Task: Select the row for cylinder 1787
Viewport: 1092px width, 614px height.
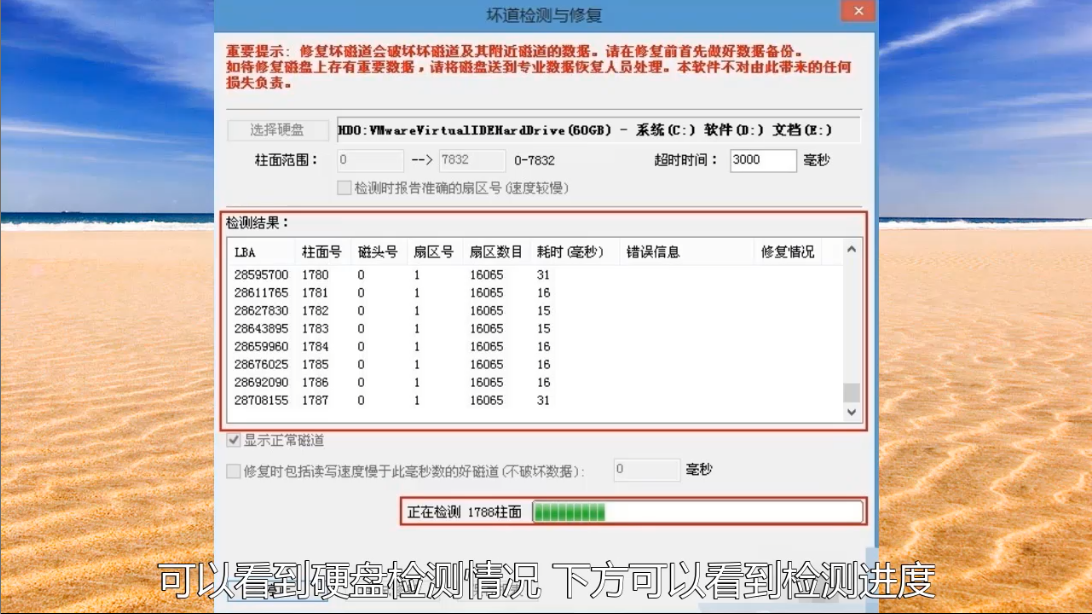Action: pyautogui.click(x=315, y=401)
